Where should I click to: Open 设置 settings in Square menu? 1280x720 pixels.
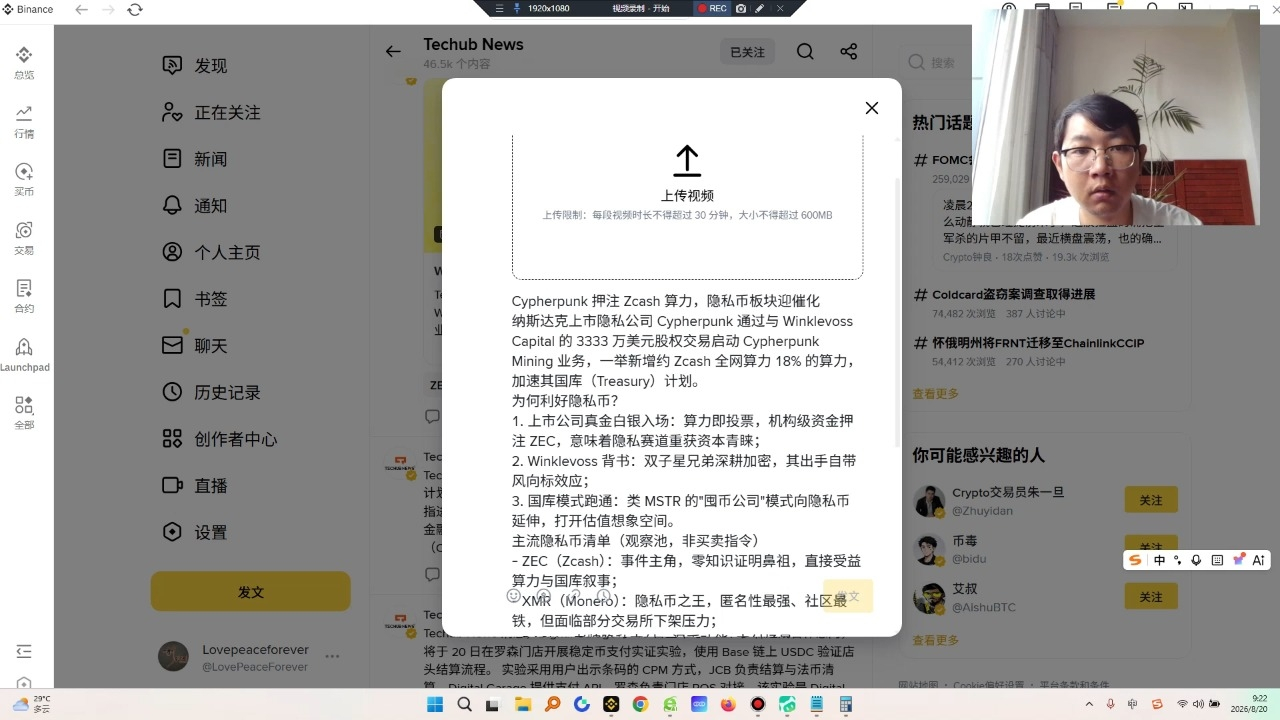pyautogui.click(x=195, y=533)
